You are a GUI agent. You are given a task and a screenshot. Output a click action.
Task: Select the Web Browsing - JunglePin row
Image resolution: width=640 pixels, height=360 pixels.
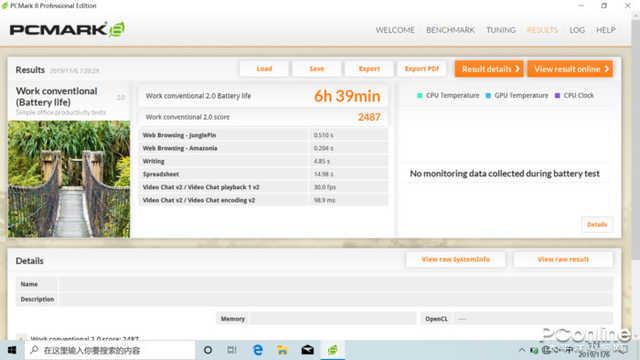pyautogui.click(x=263, y=135)
